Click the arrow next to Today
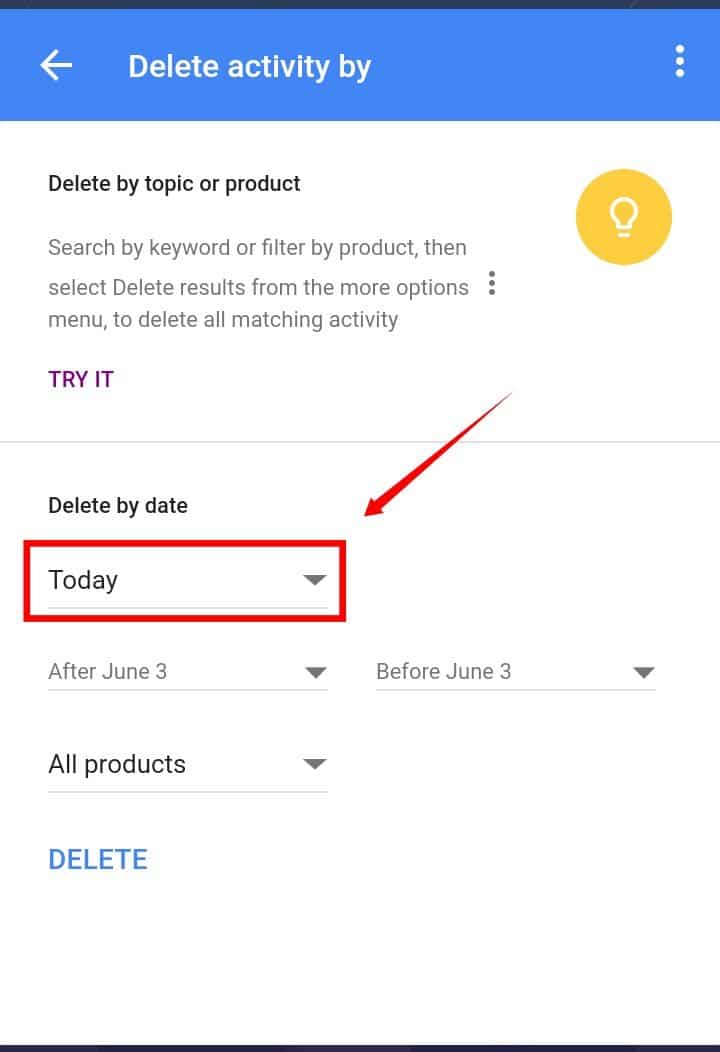Image resolution: width=720 pixels, height=1052 pixels. (314, 579)
